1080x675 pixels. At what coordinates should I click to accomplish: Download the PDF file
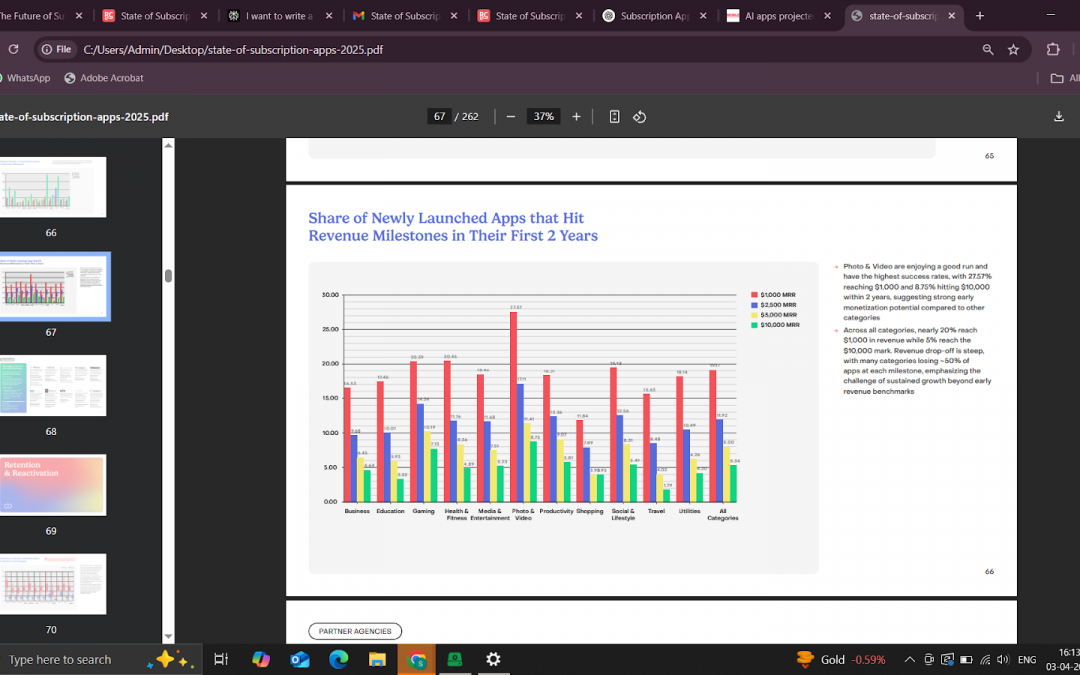click(x=1059, y=116)
